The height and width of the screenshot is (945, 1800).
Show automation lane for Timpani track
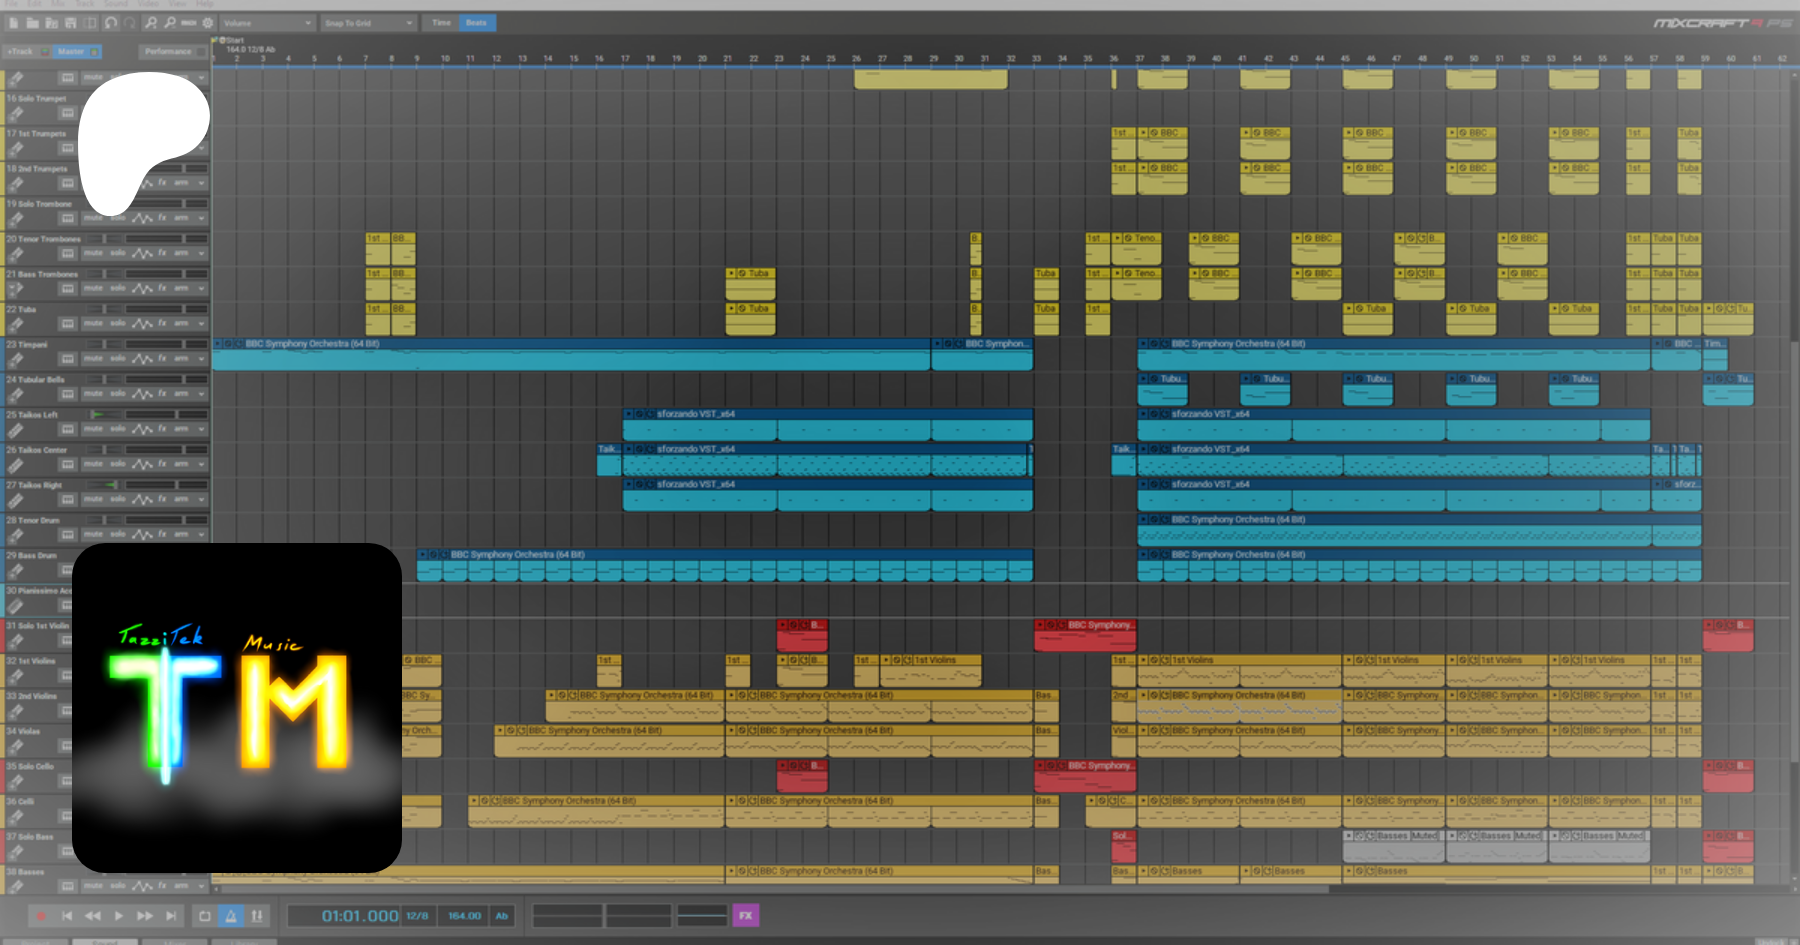(143, 359)
